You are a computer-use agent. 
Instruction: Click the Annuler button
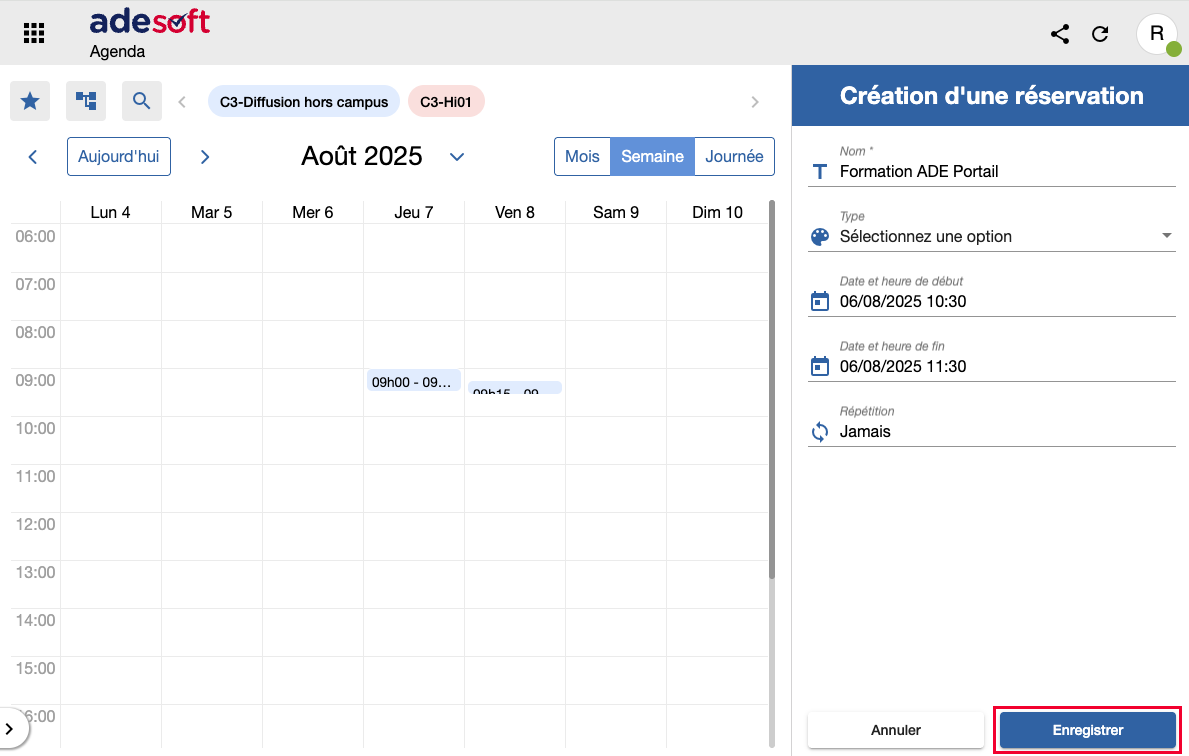click(x=895, y=730)
